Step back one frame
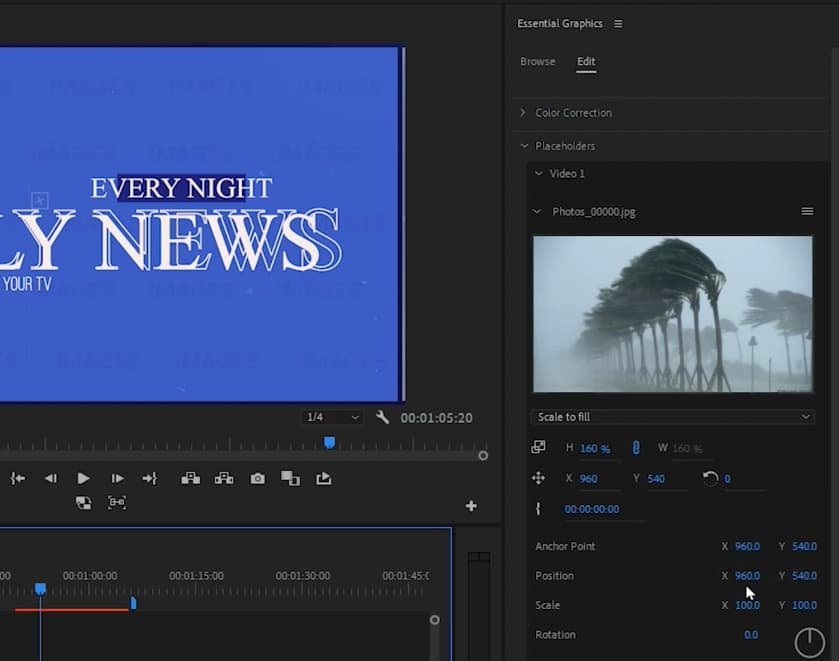 (50, 479)
